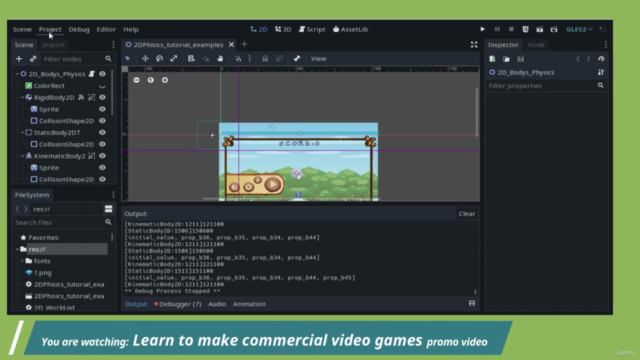Screen dimensions: 640x360
Task: Choose the Move mode tool
Action: point(145,58)
